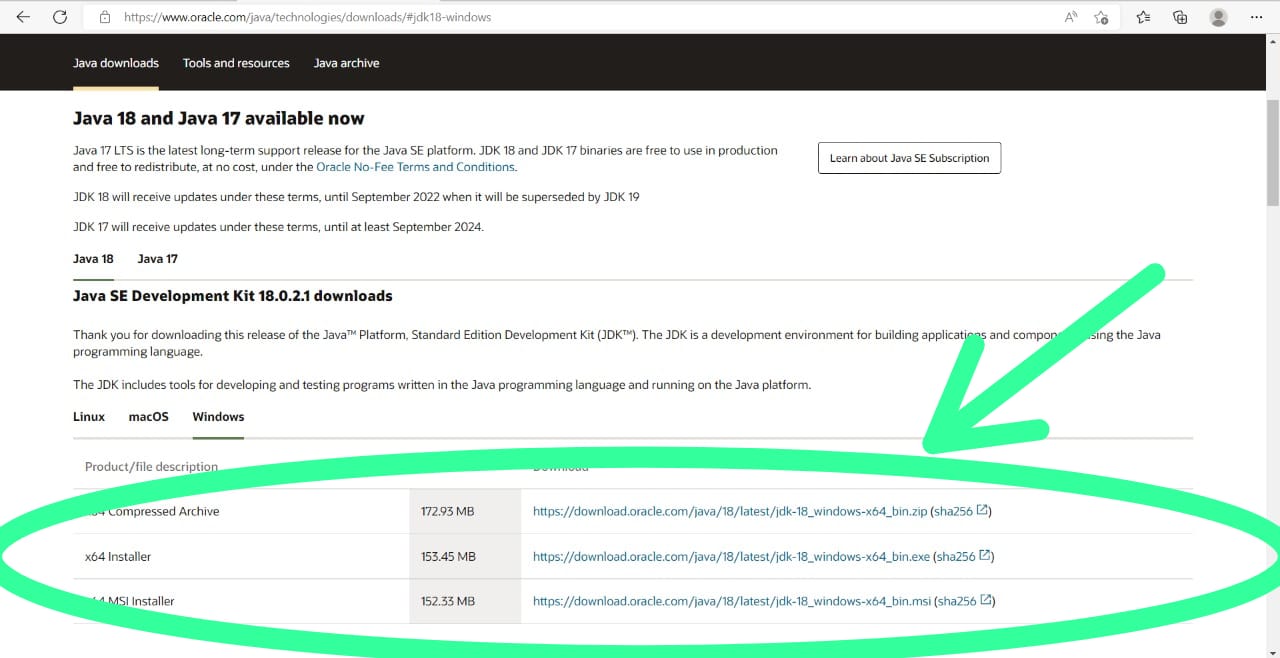
Task: Click the x64 Installer row label
Action: 118,556
